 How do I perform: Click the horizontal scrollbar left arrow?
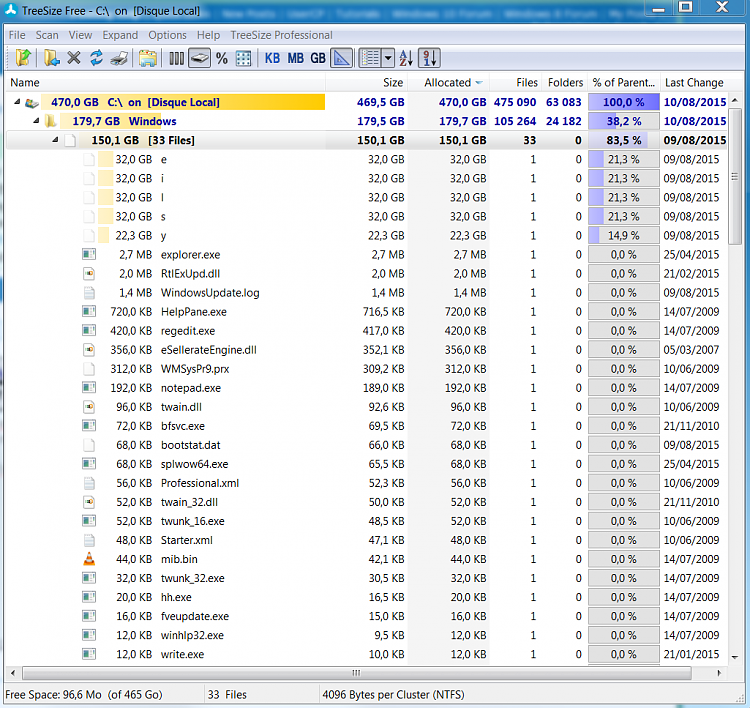pyautogui.click(x=13, y=673)
